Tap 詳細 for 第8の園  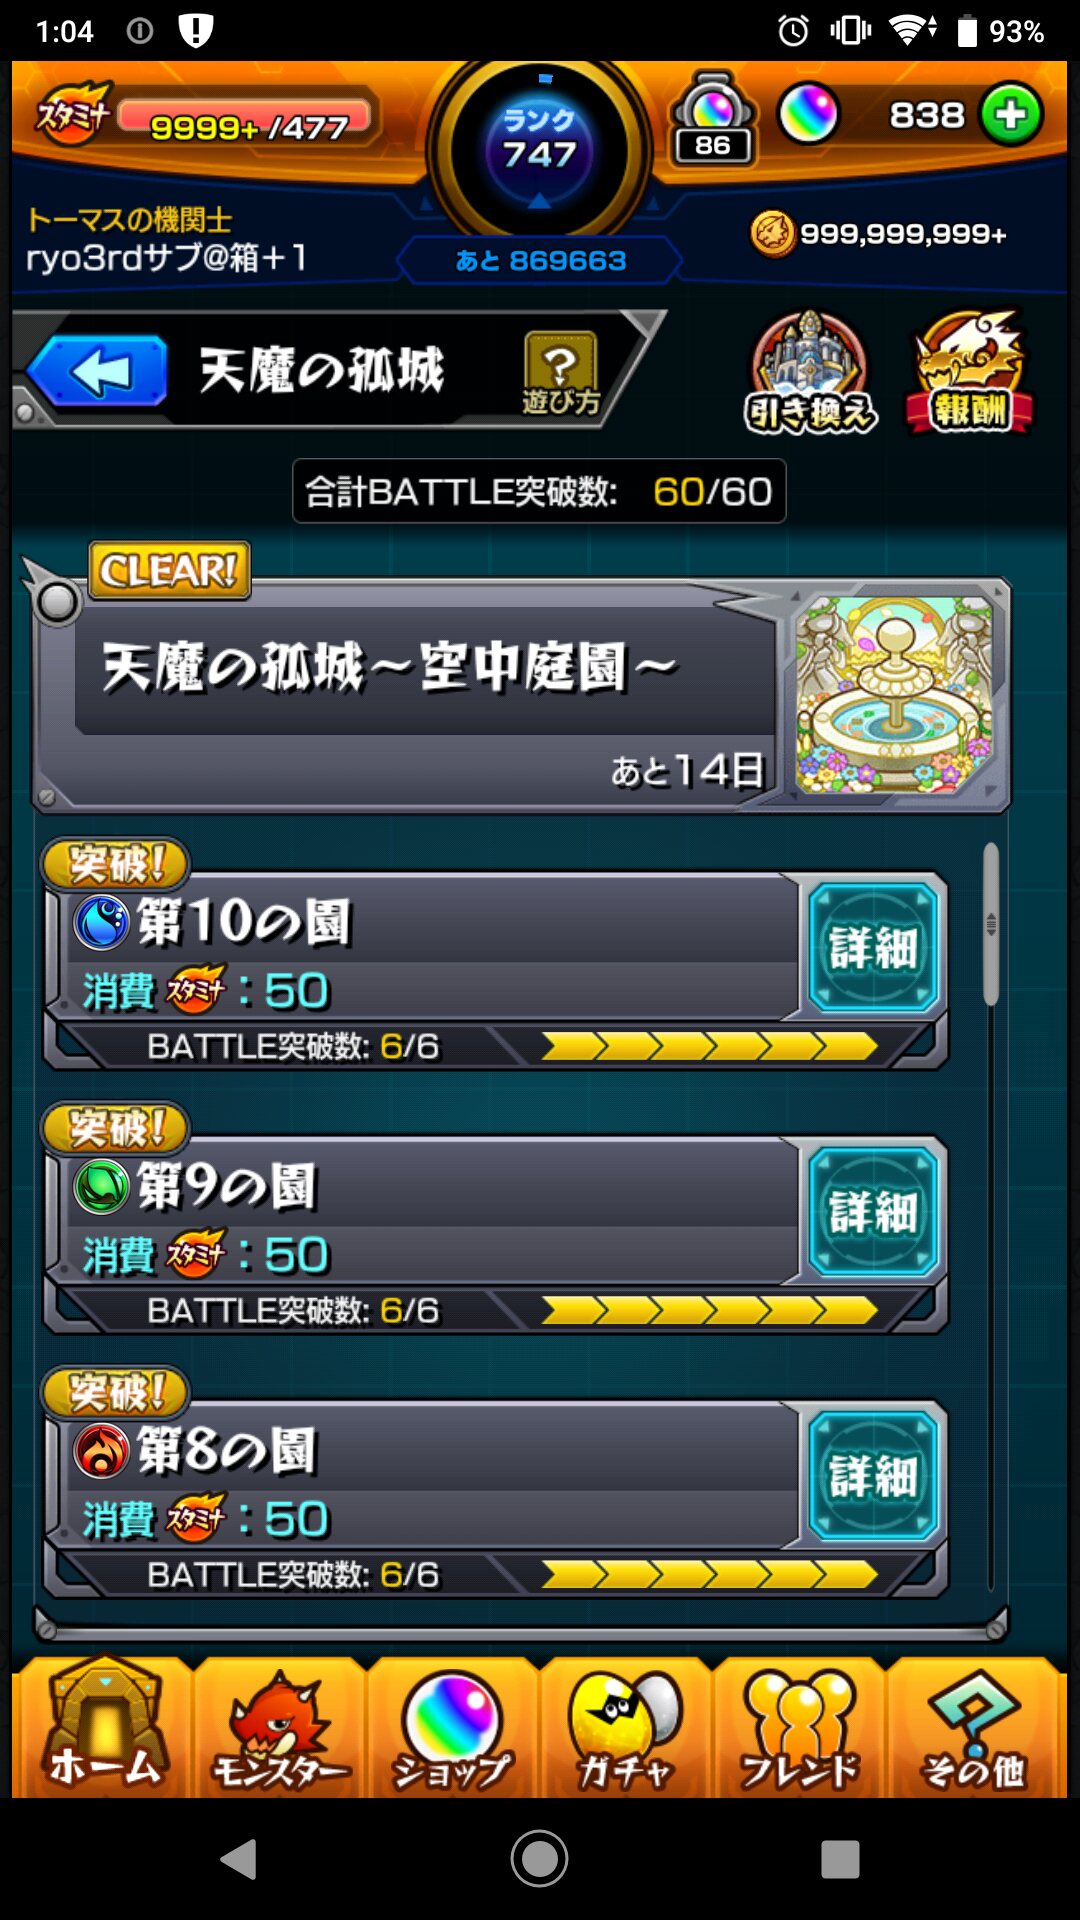[x=873, y=1475]
